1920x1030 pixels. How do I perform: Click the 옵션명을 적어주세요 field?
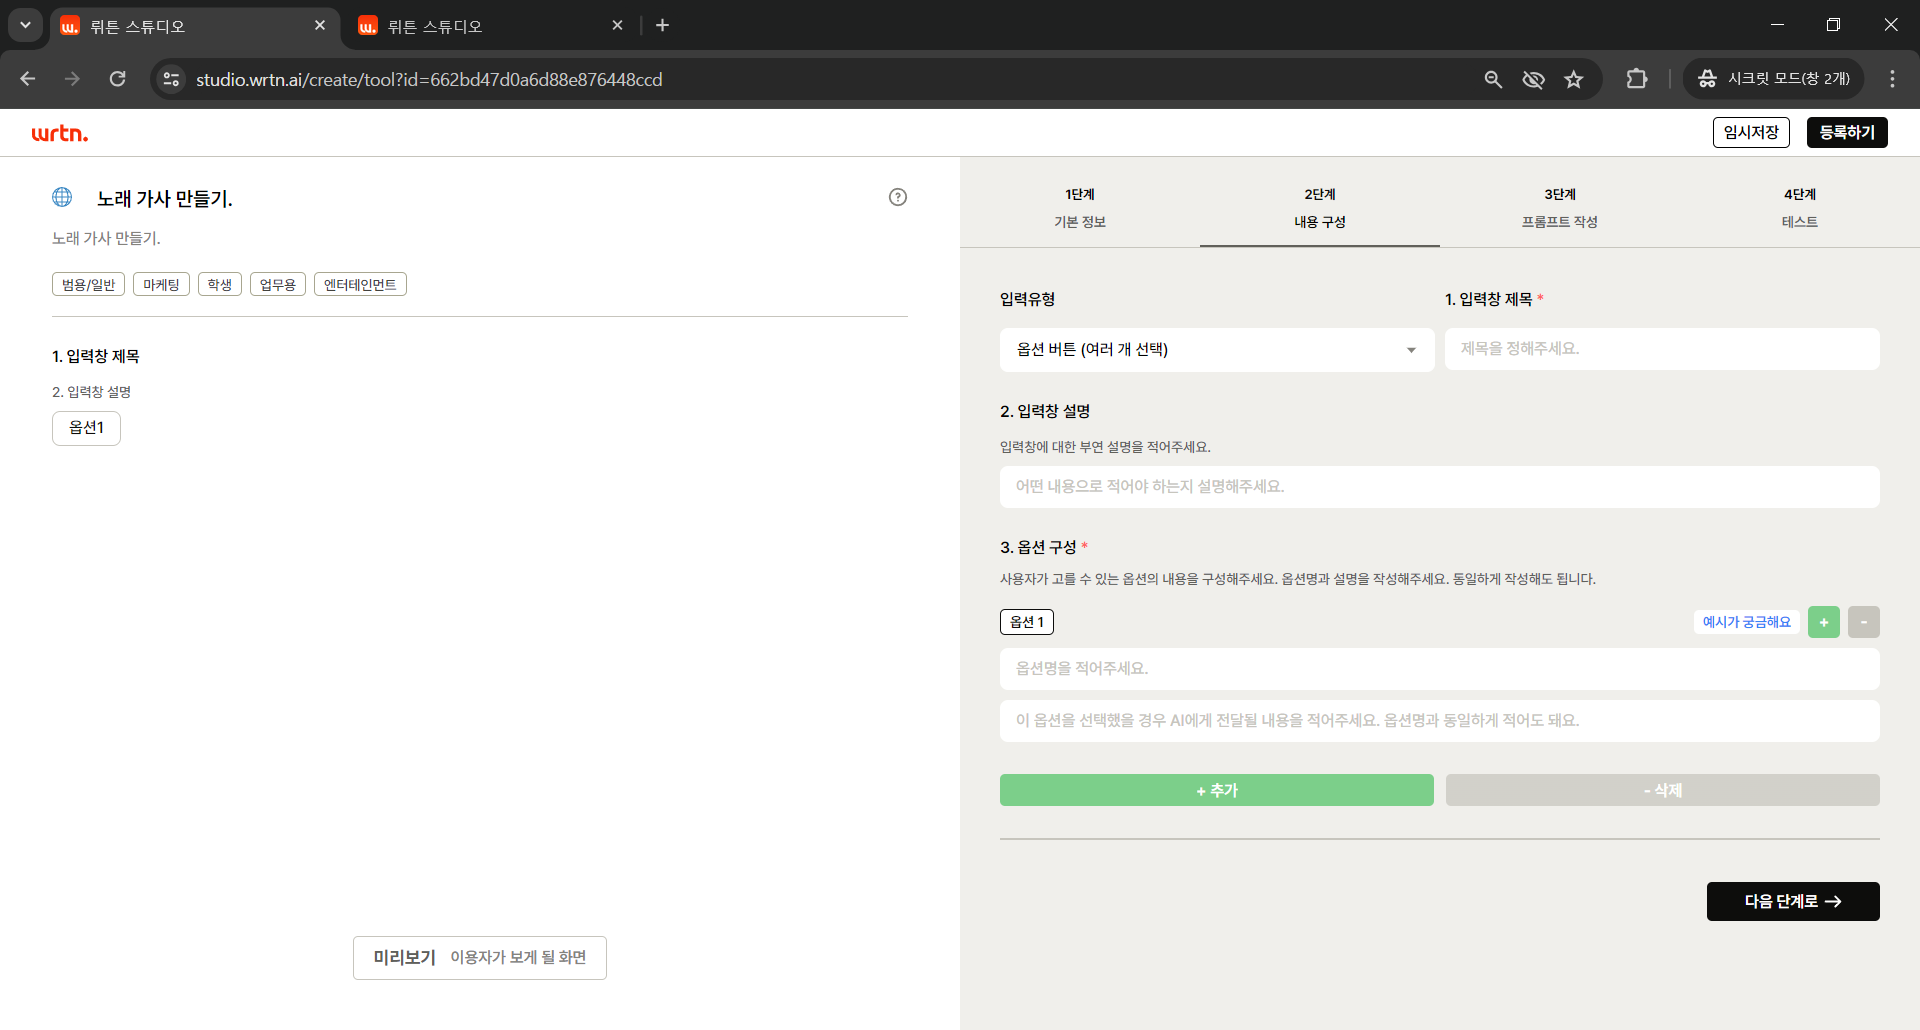click(x=1440, y=669)
